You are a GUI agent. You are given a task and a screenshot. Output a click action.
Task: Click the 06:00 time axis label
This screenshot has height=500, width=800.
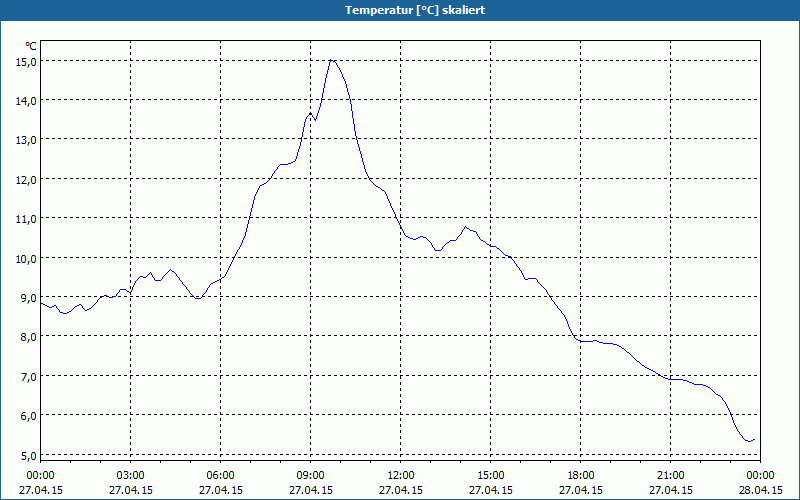(220, 475)
